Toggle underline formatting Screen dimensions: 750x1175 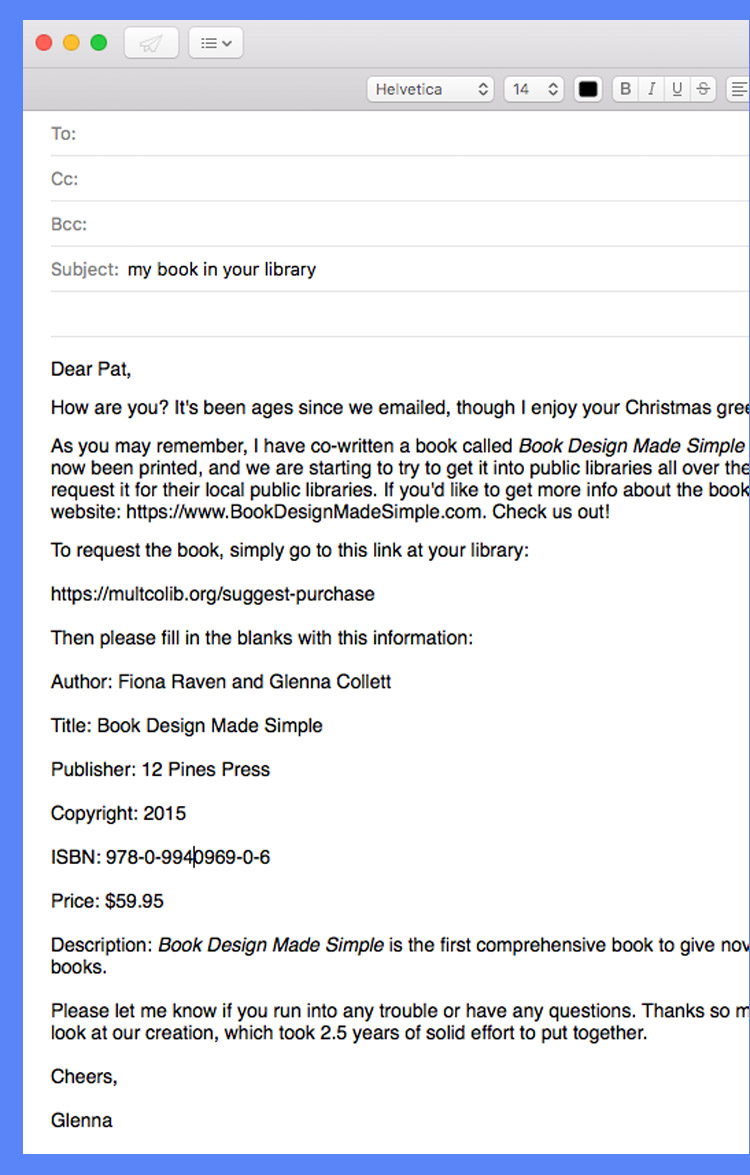click(676, 88)
